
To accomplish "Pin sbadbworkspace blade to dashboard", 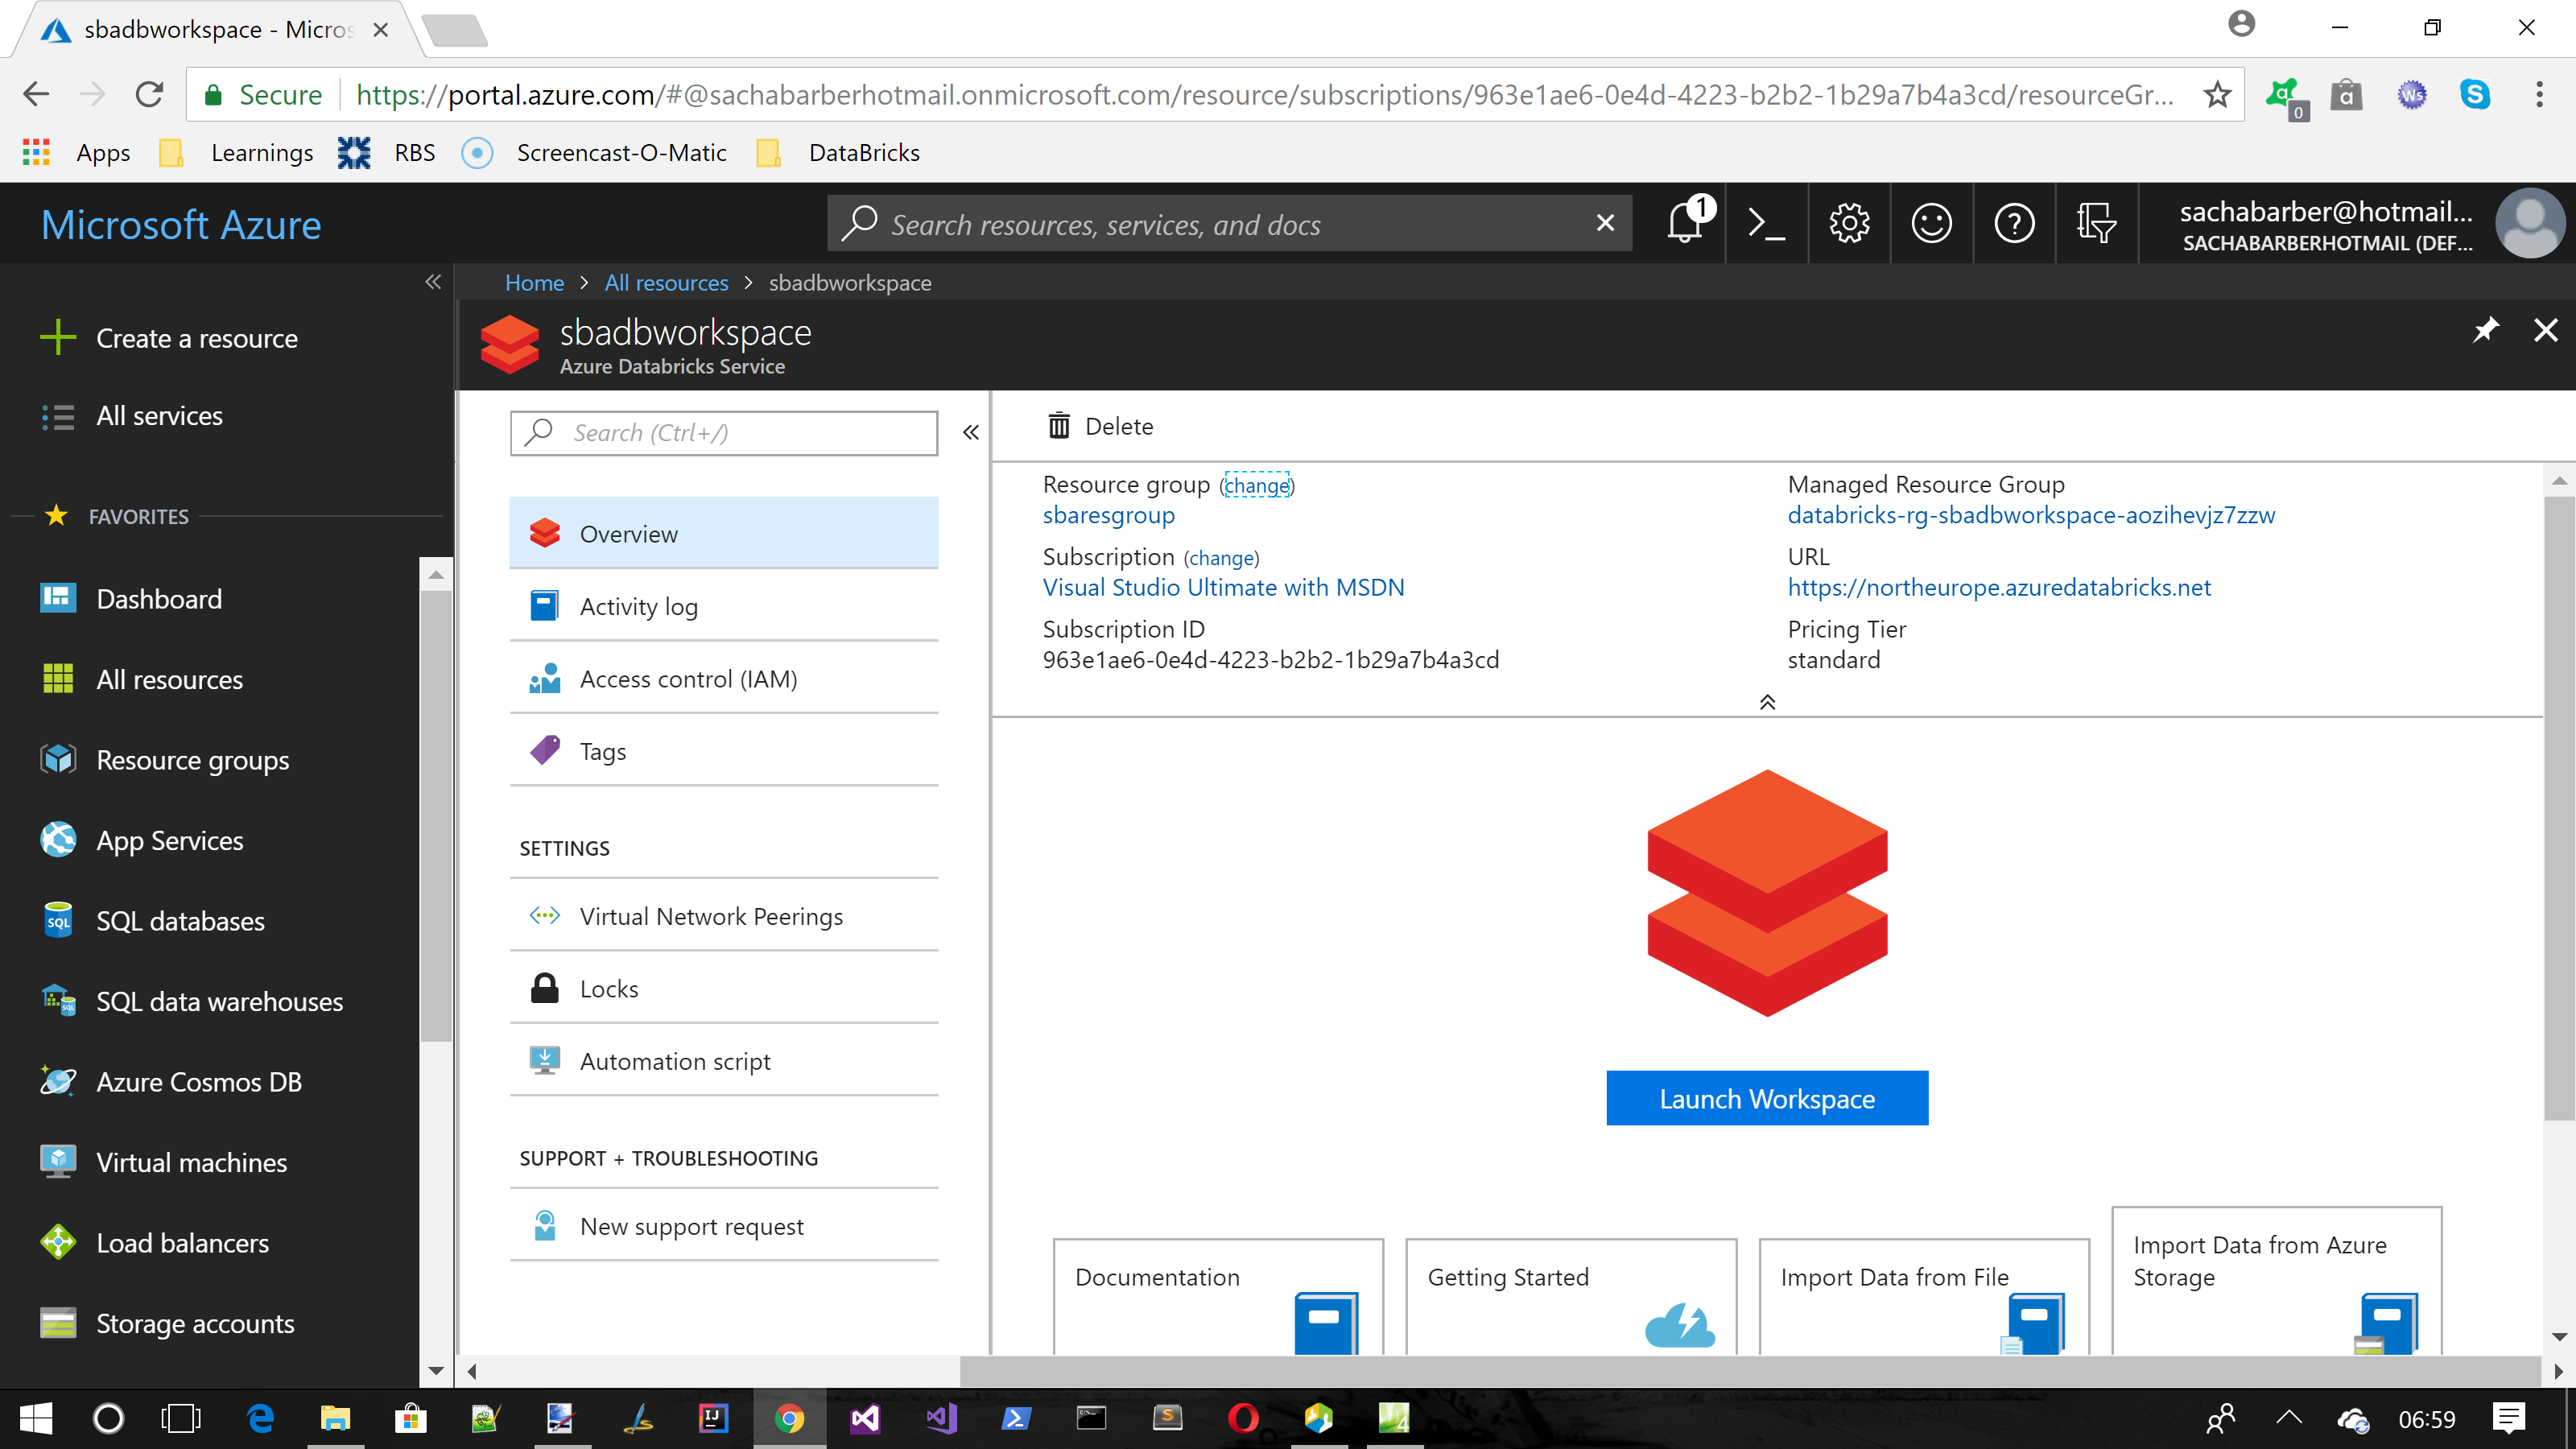I will click(x=2486, y=330).
